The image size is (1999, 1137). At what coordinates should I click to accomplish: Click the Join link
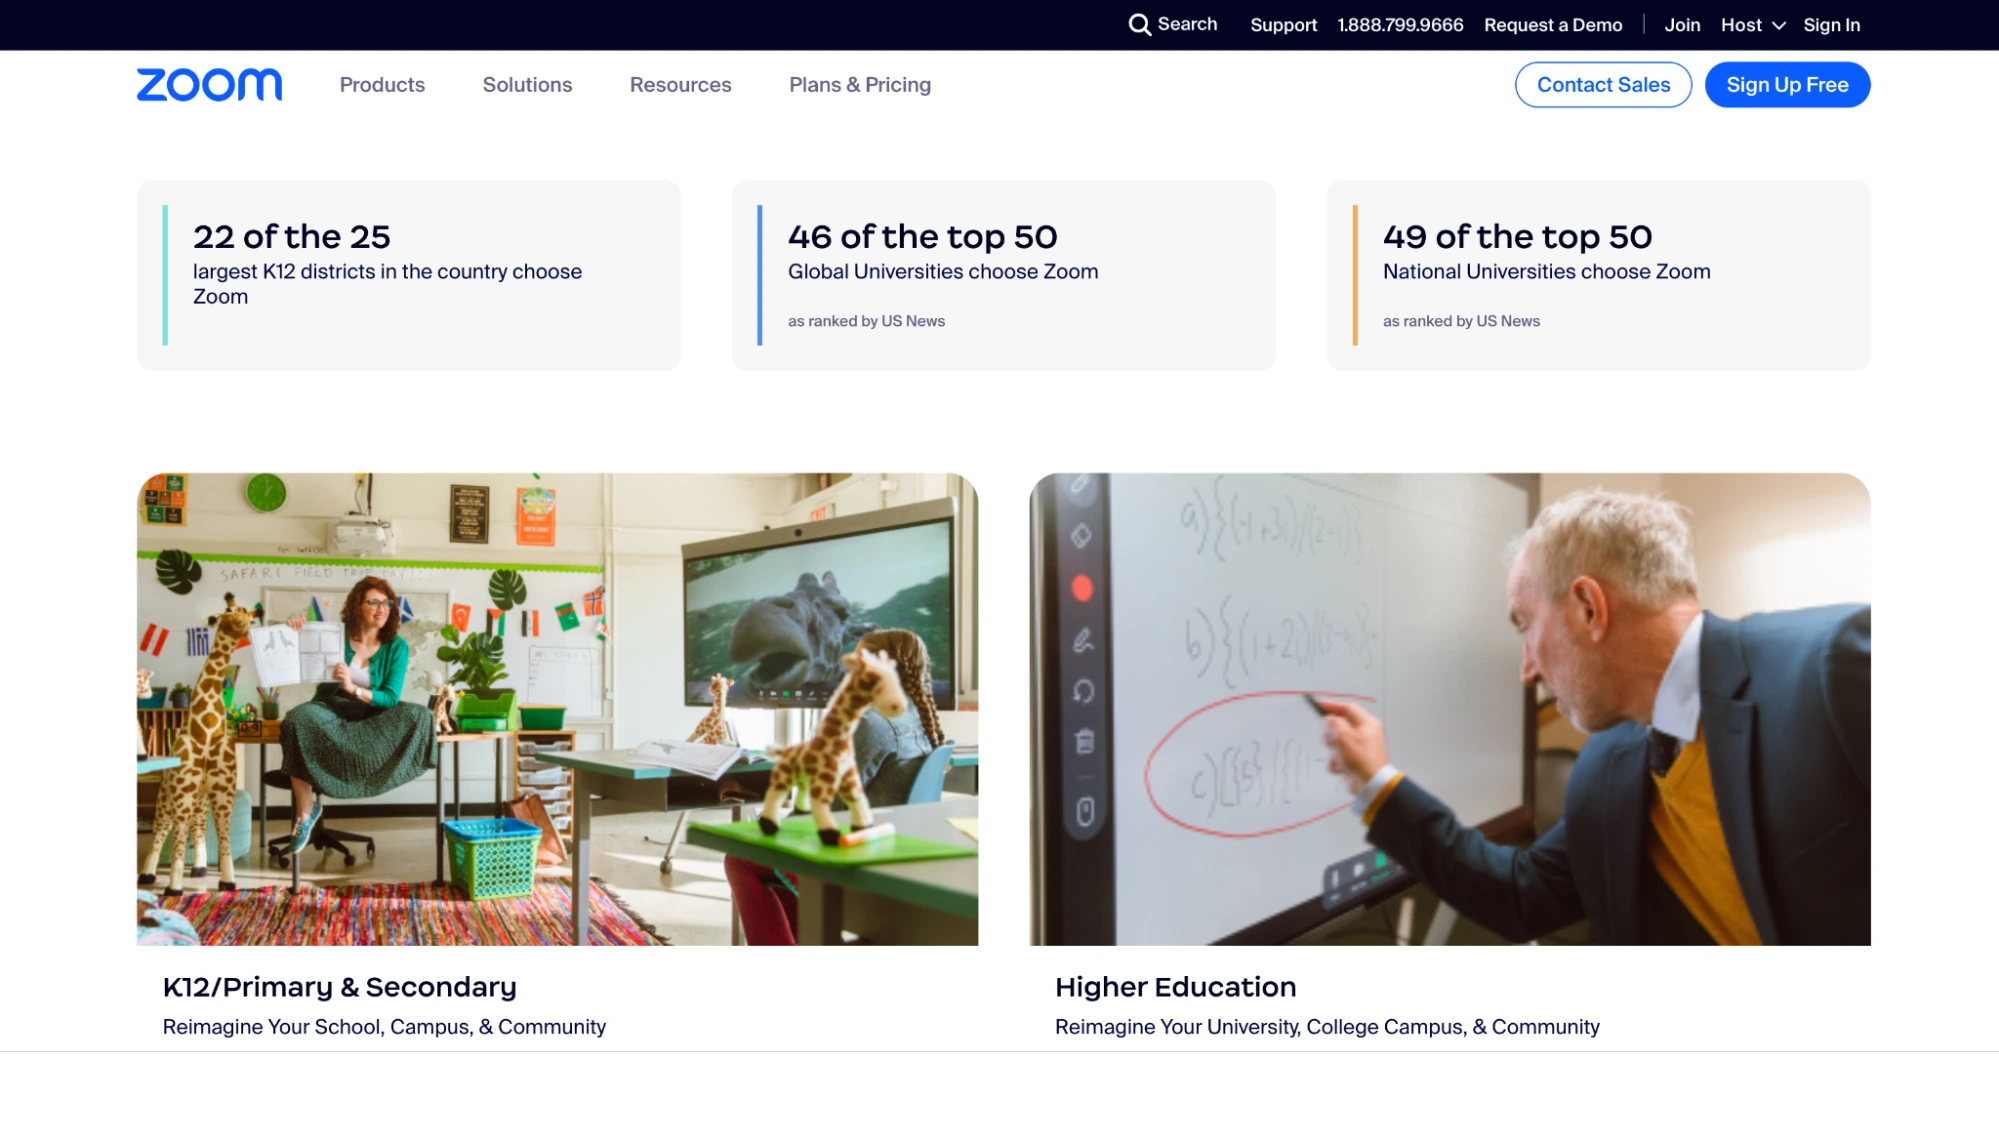click(x=1682, y=25)
